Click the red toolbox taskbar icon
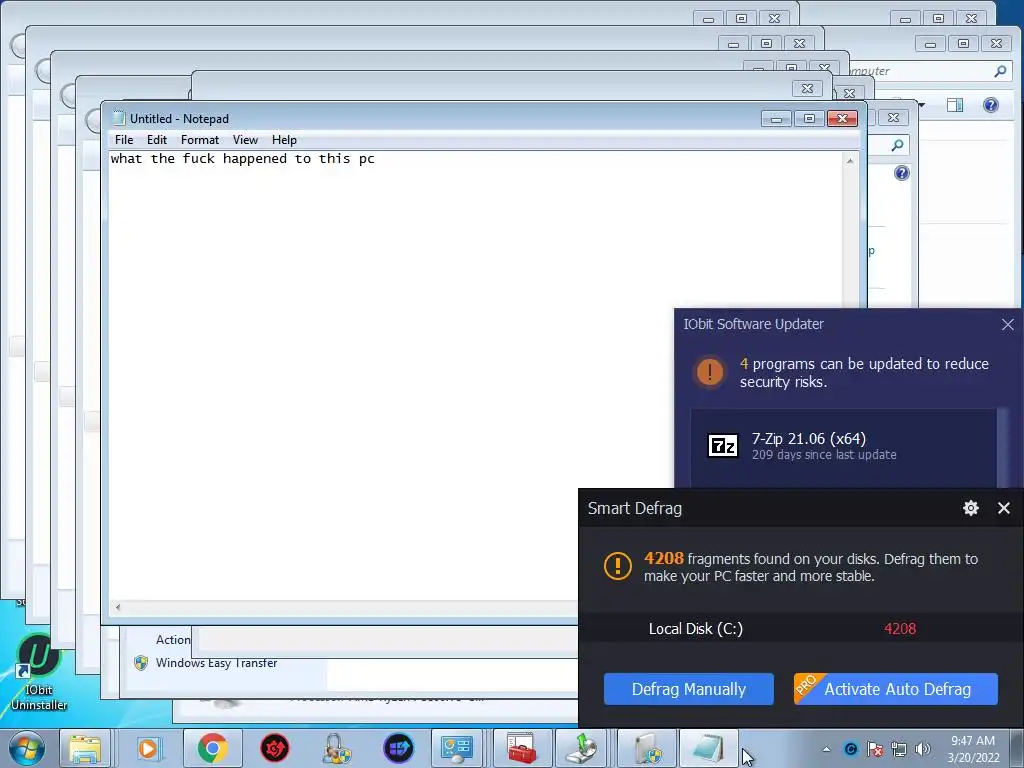Screen dimensions: 1024x768 (522, 748)
